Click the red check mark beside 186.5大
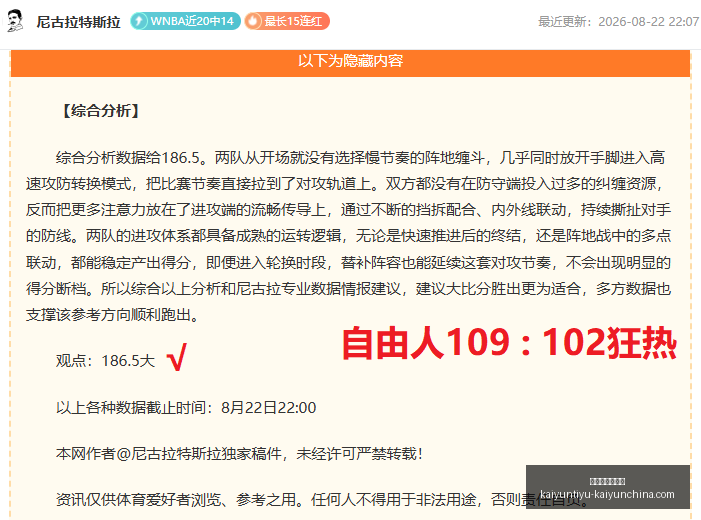 coord(177,357)
